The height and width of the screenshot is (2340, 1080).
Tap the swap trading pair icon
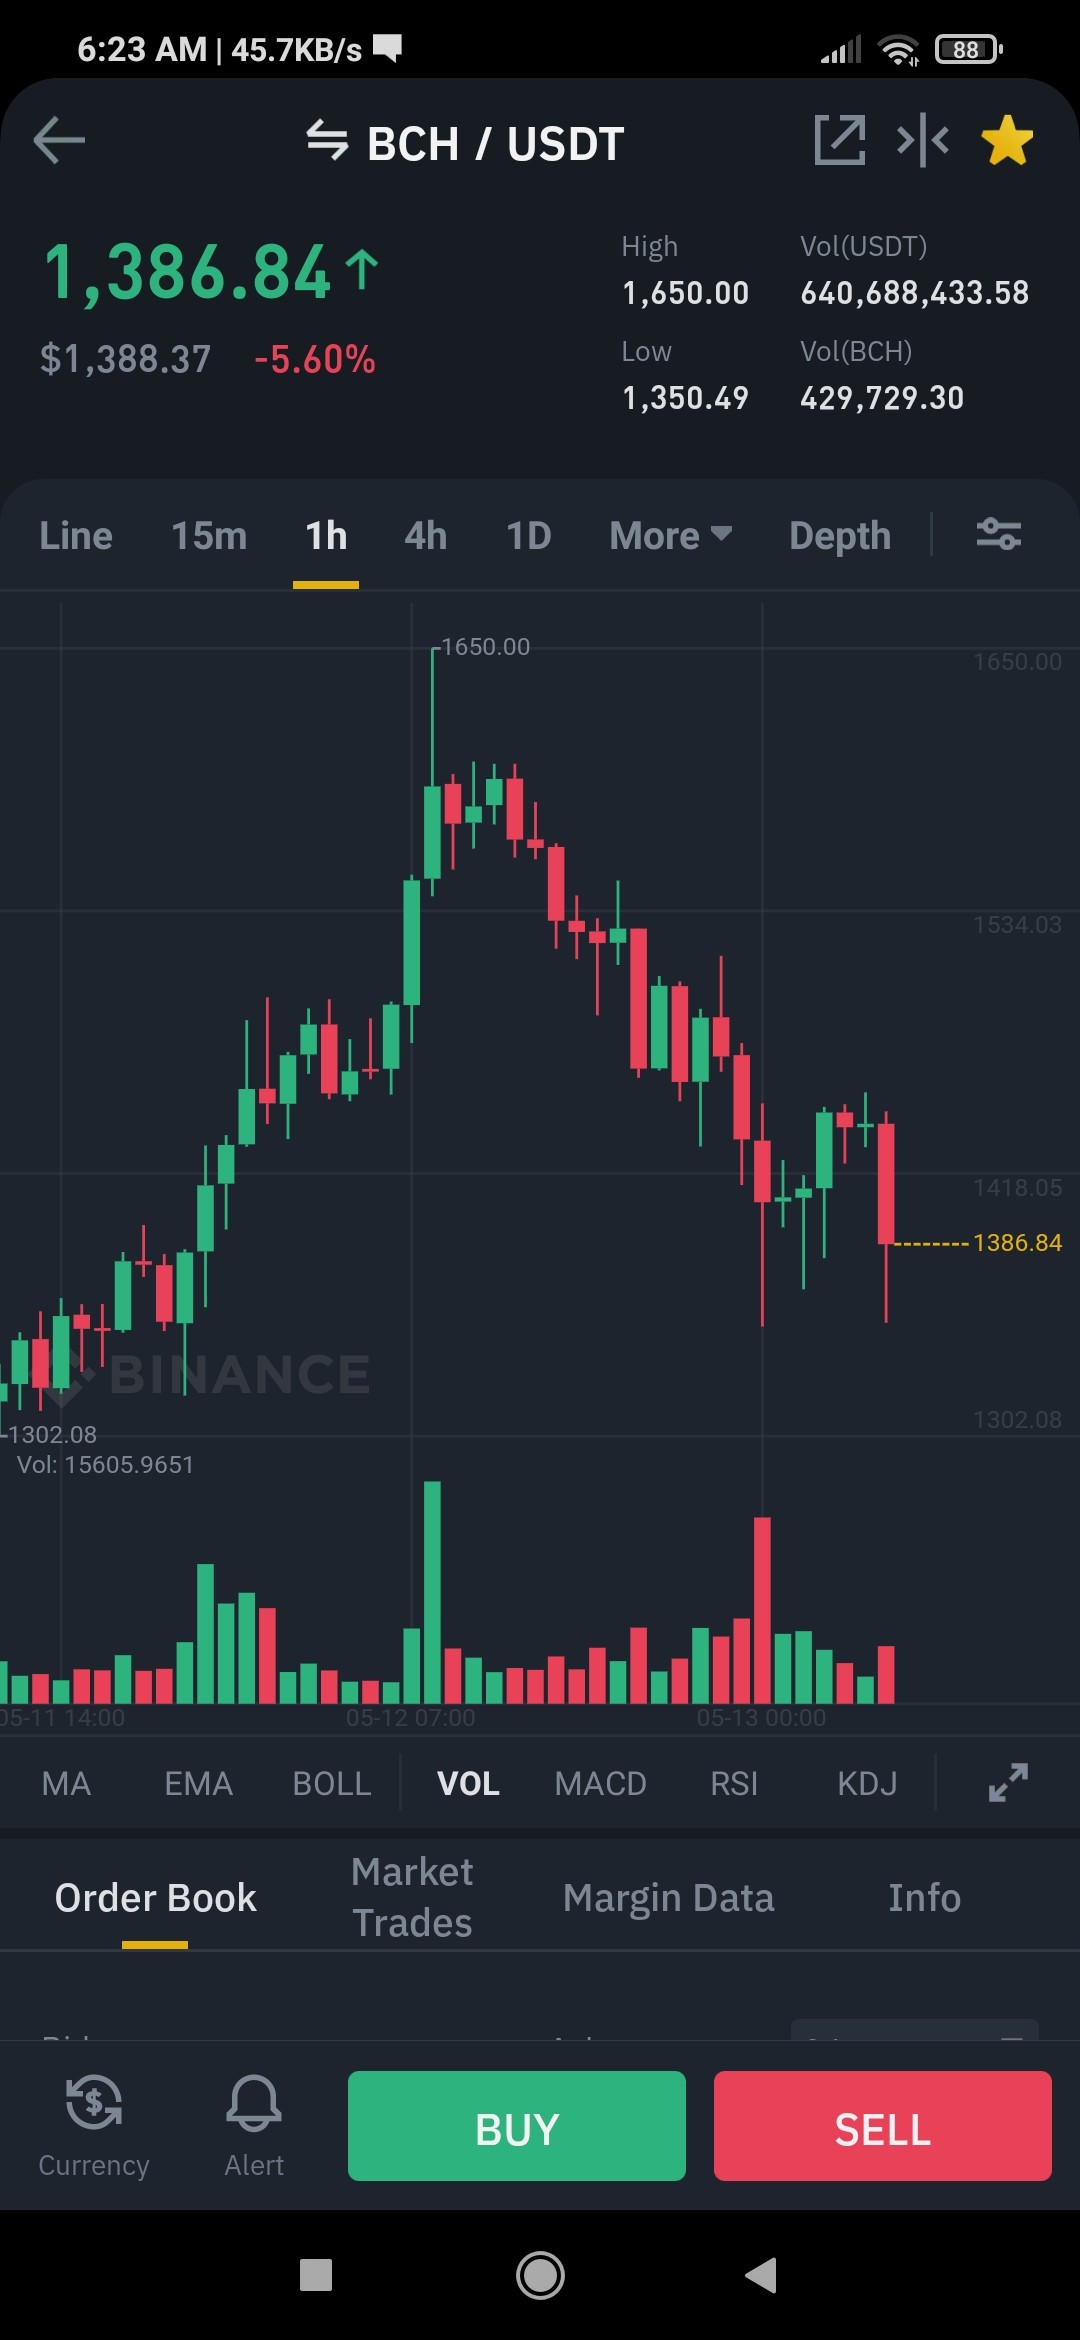tap(327, 140)
